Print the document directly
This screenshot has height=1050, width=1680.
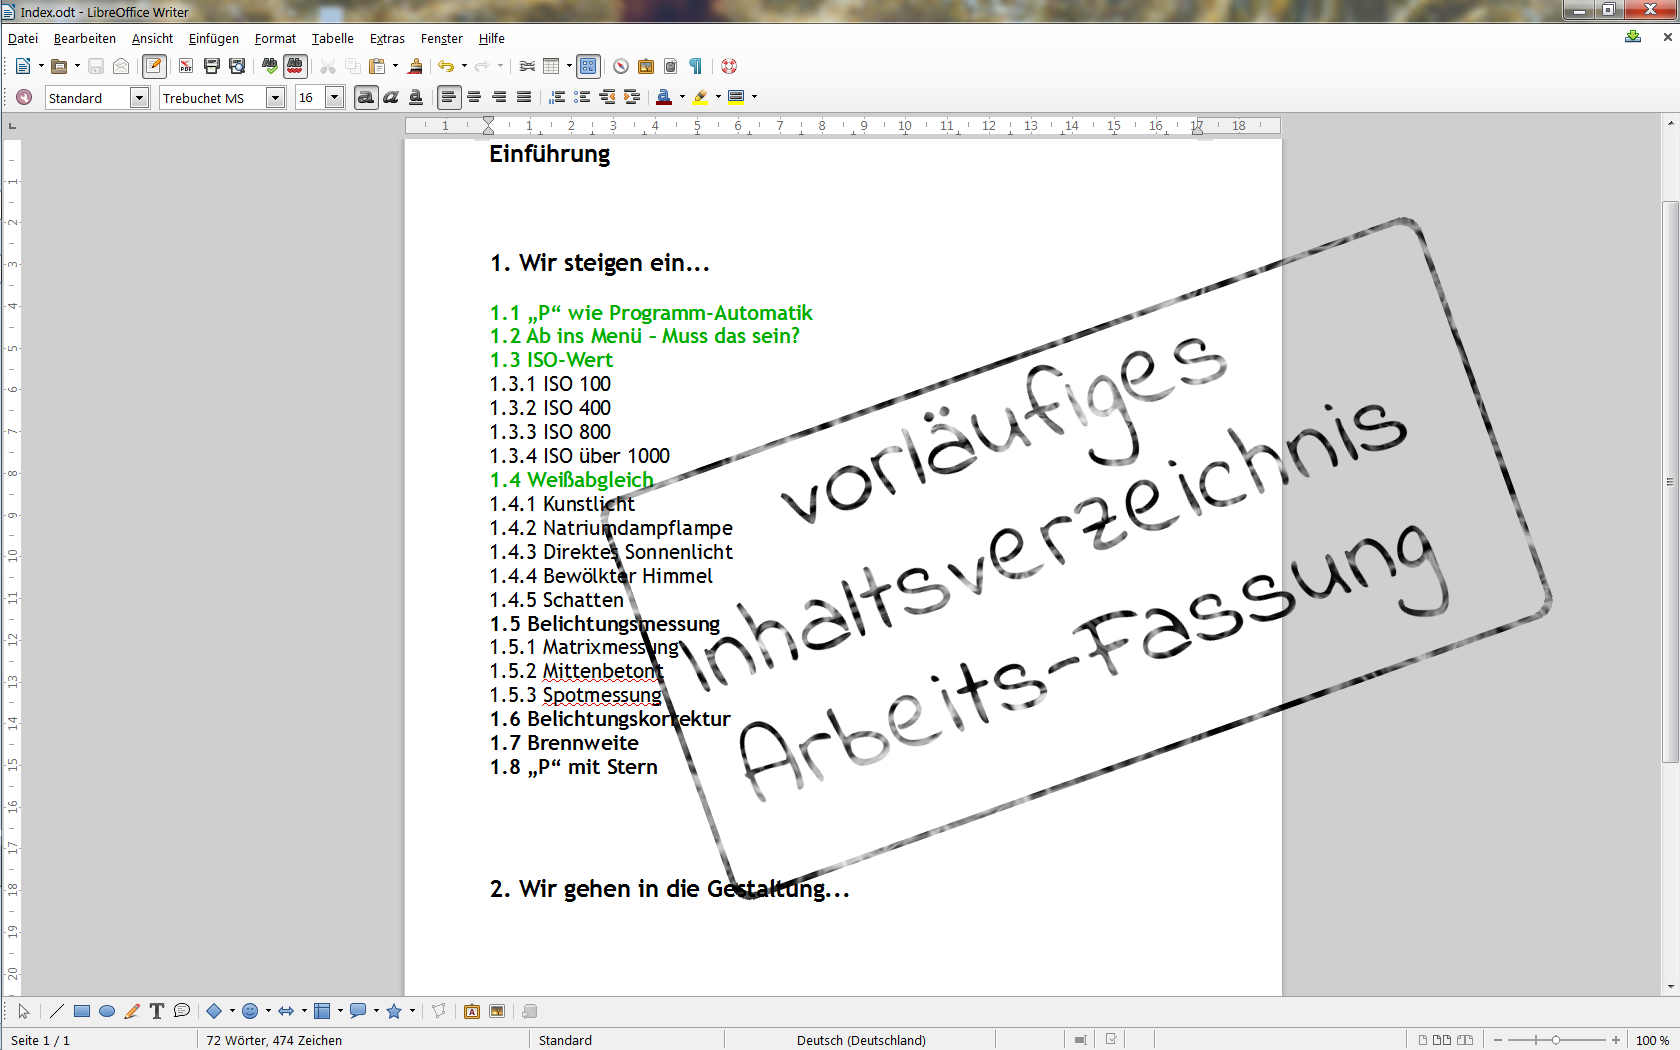[211, 66]
